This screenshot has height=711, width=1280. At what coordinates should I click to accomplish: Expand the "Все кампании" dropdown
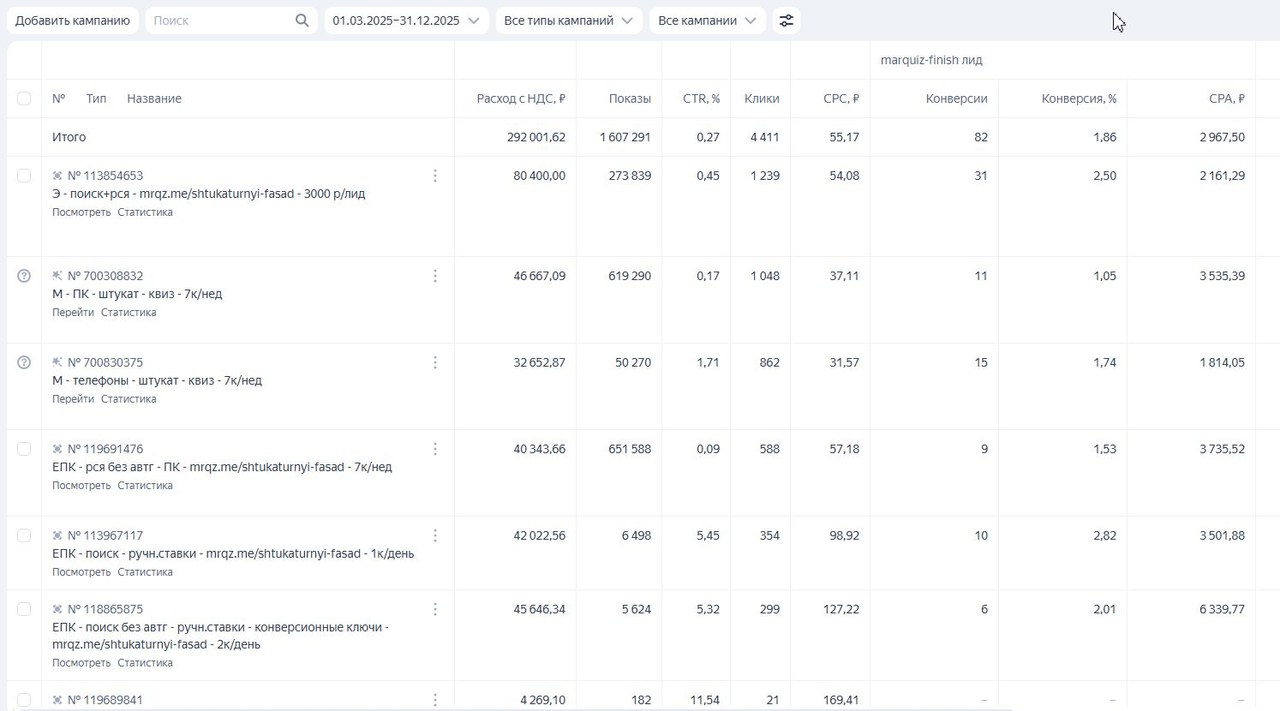pos(707,20)
